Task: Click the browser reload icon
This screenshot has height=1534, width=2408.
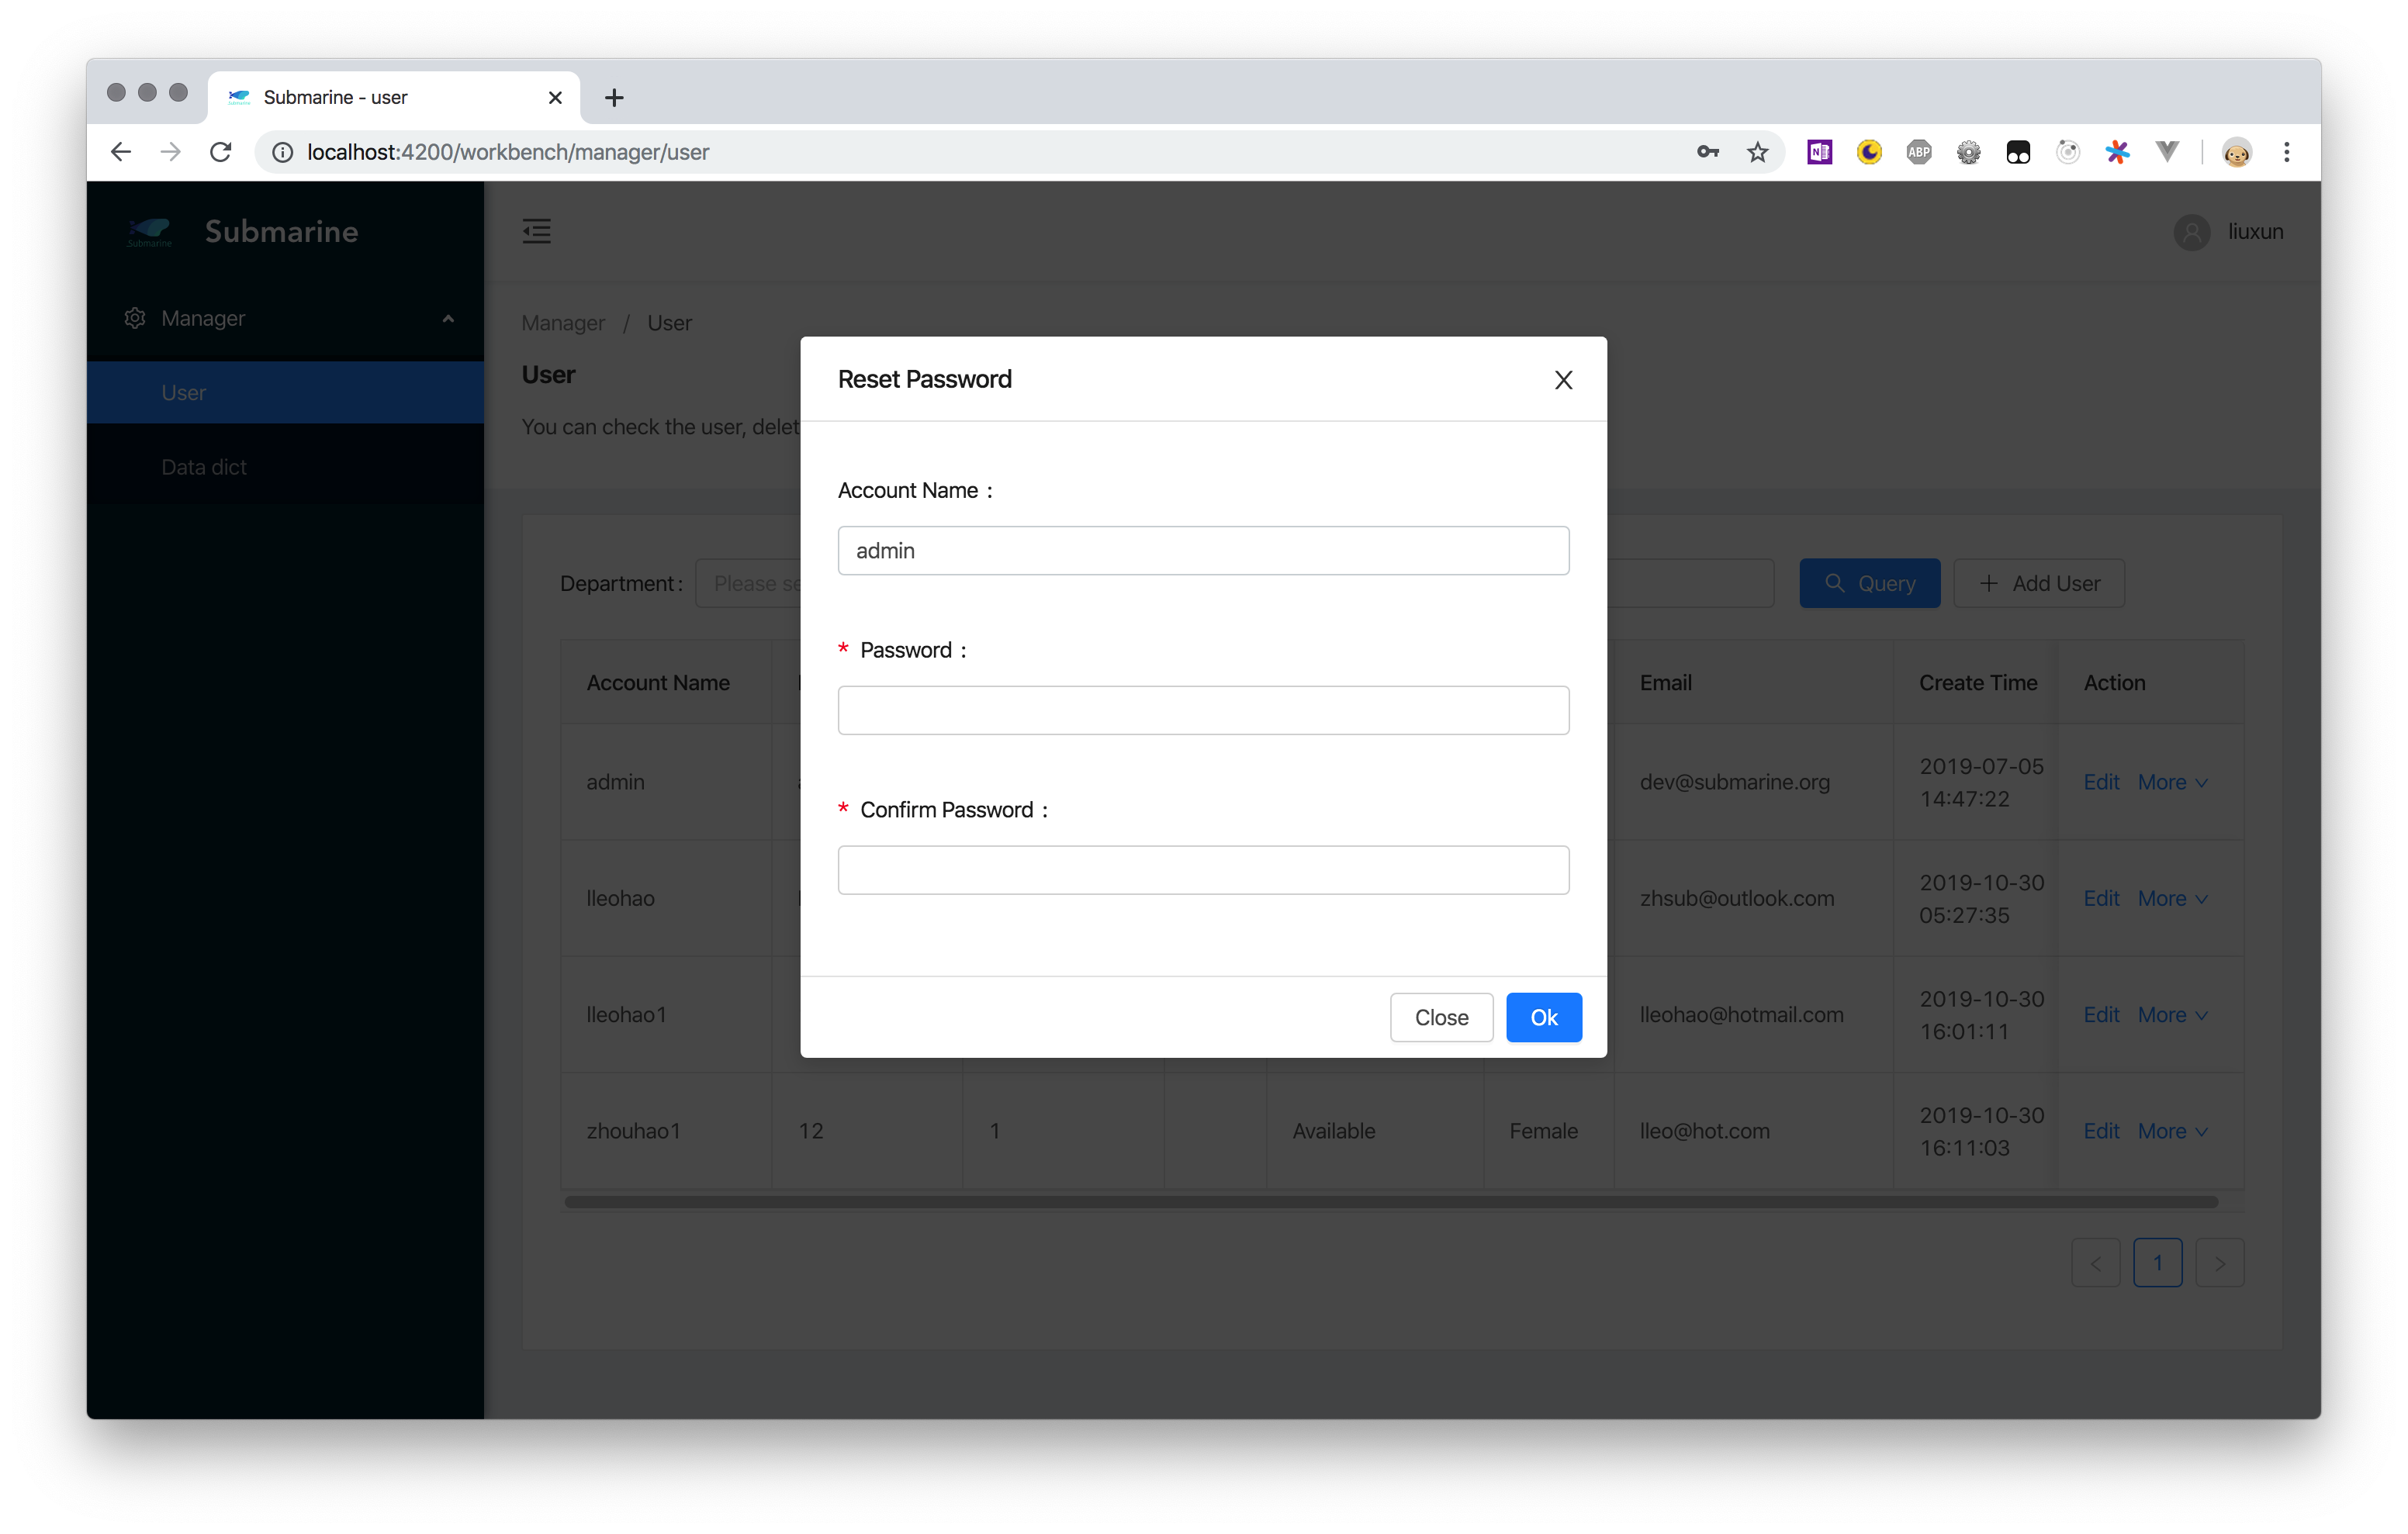Action: (x=221, y=152)
